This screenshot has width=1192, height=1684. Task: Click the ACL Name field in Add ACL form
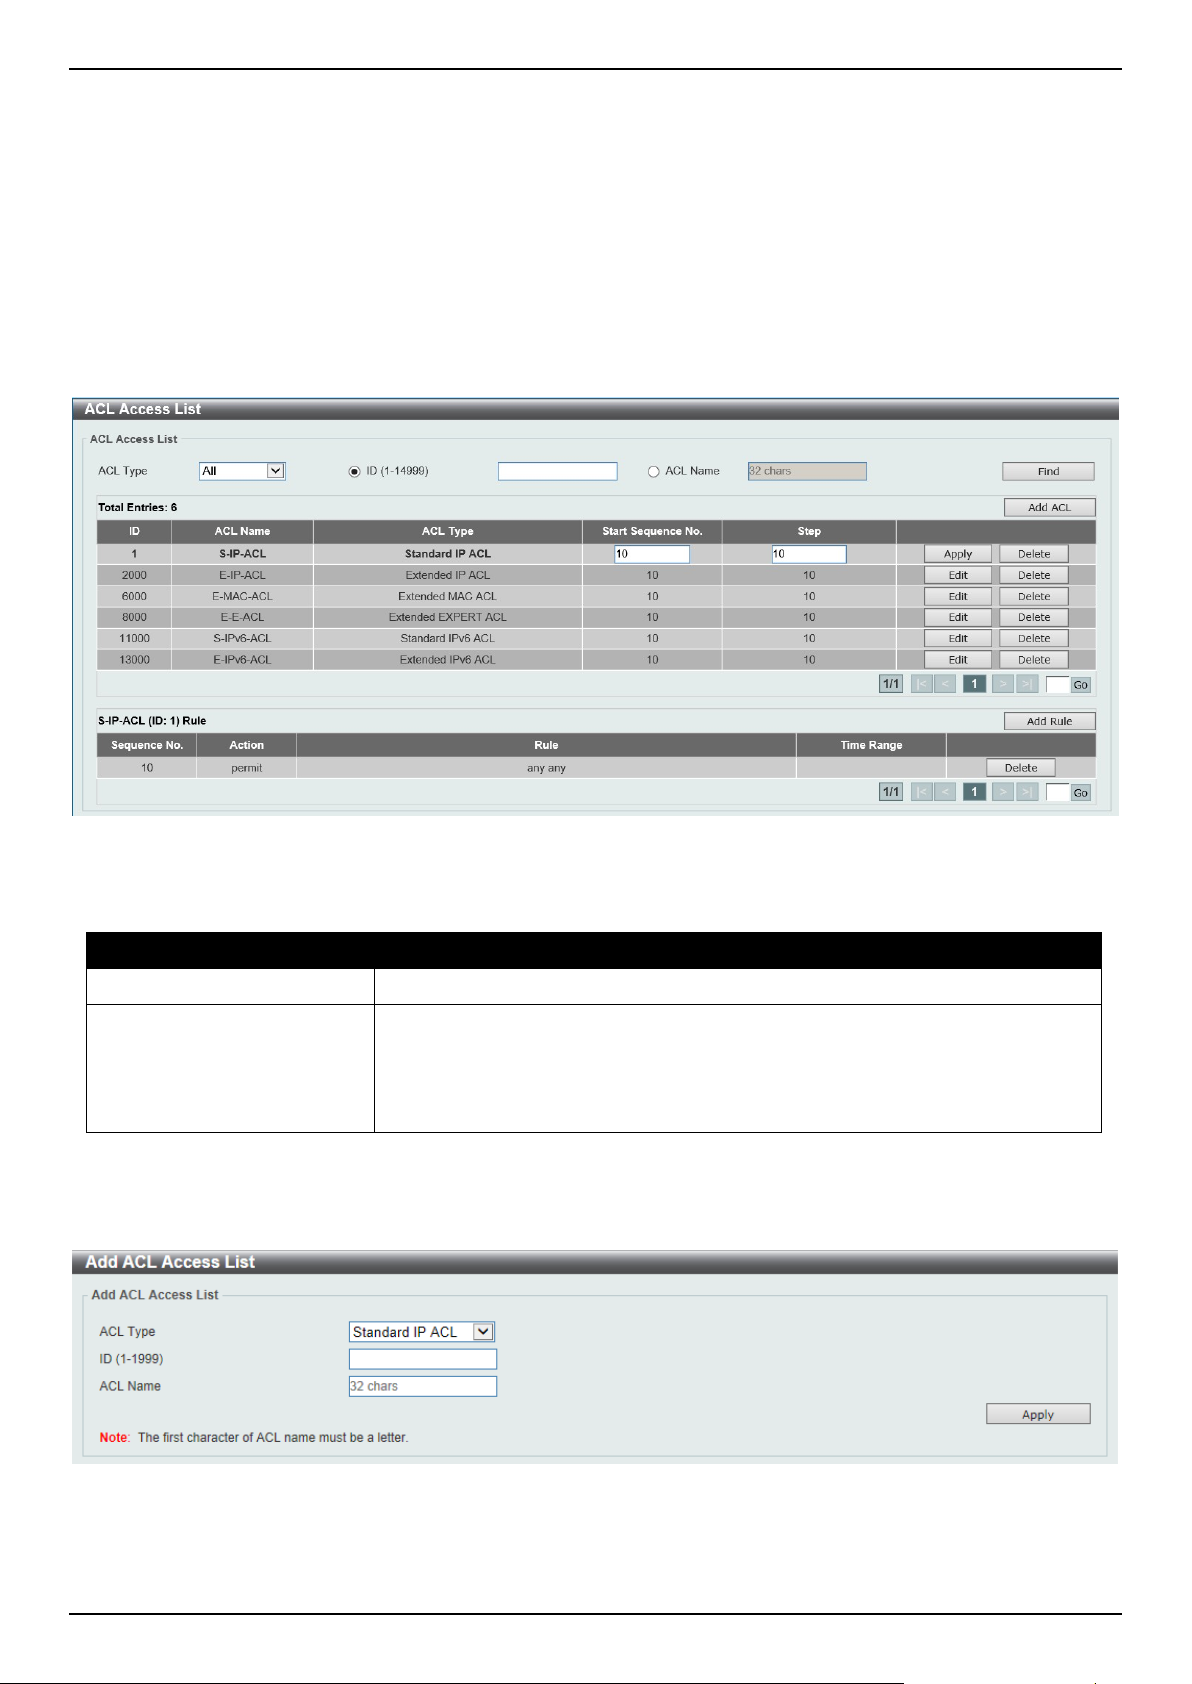[x=422, y=1386]
